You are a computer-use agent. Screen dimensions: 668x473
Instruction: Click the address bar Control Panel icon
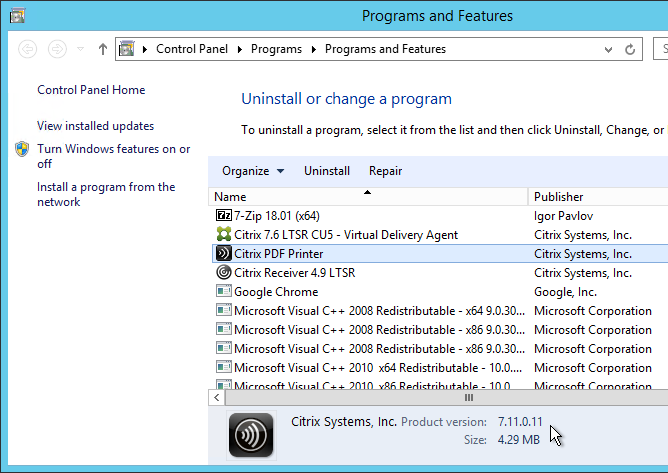[x=127, y=49]
